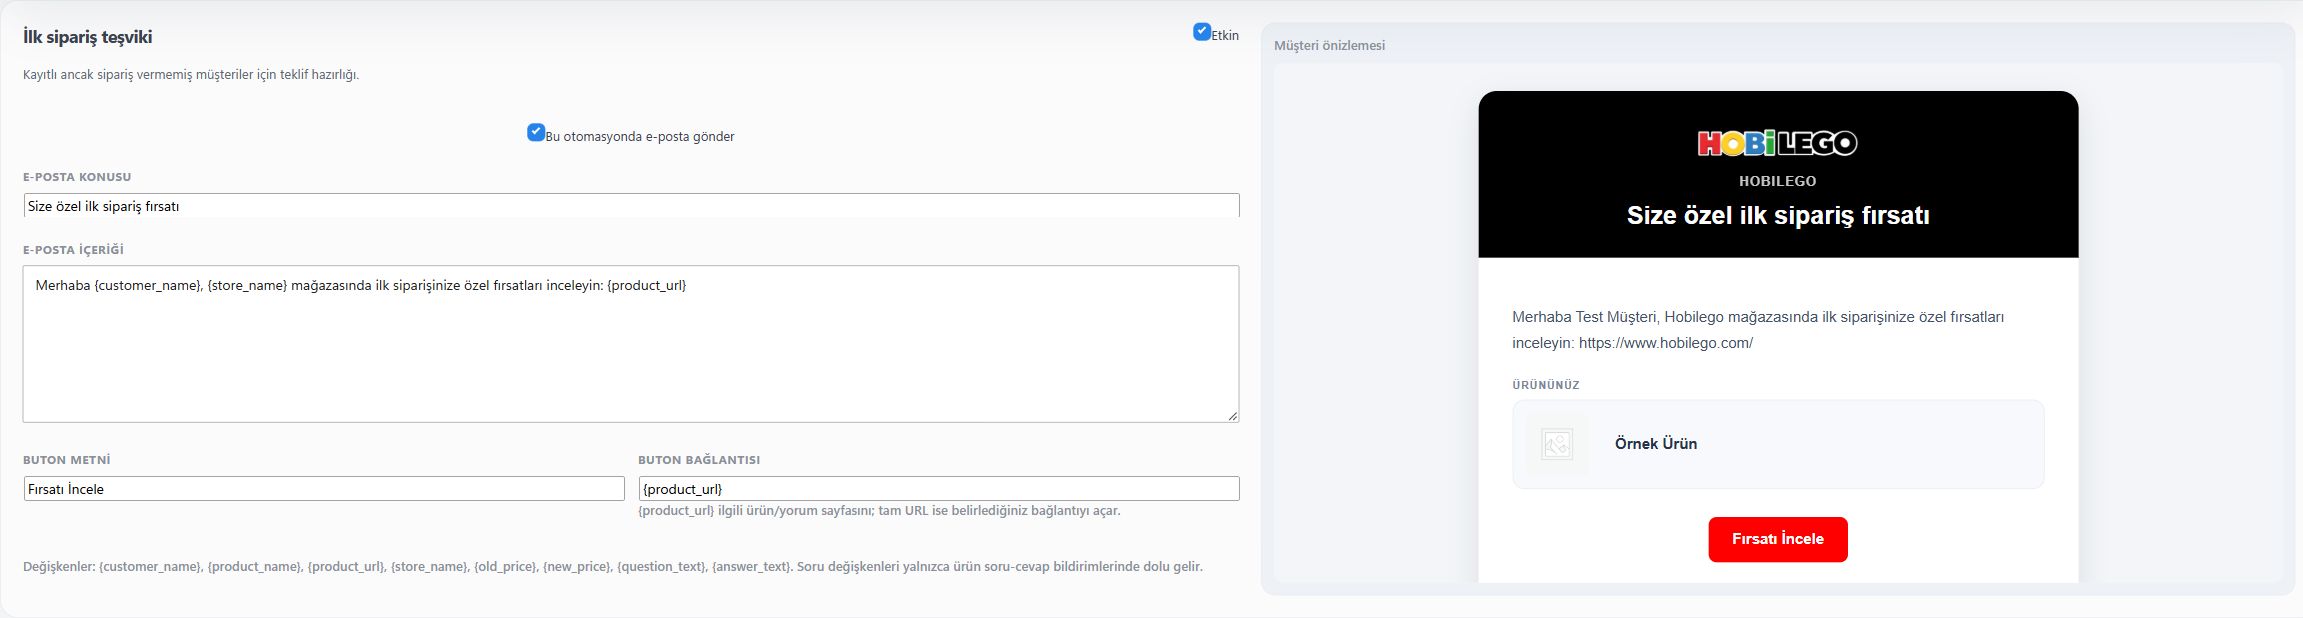Click the 'E-POSTA KONUSU' field label
This screenshot has height=618, width=2303.
(77, 177)
